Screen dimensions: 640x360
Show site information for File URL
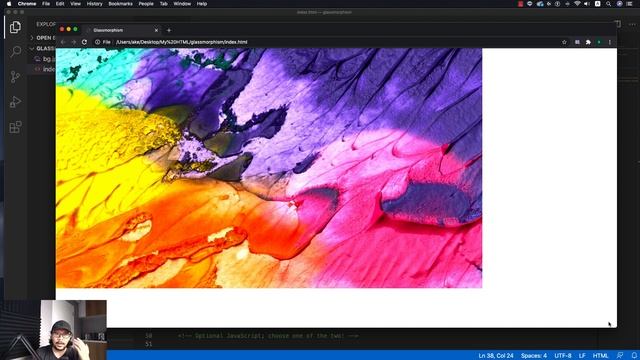tap(102, 42)
